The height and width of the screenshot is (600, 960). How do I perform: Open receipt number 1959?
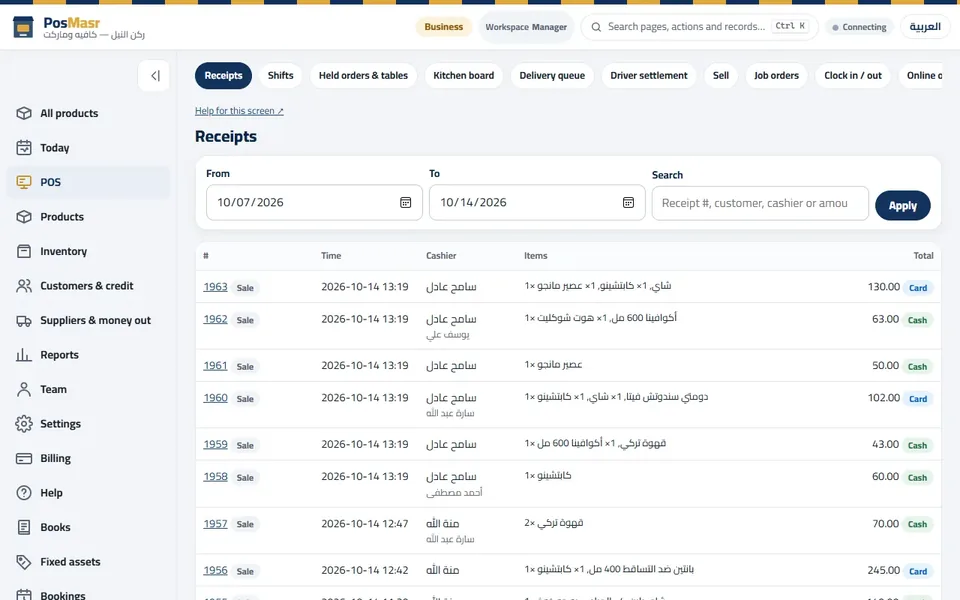point(216,444)
